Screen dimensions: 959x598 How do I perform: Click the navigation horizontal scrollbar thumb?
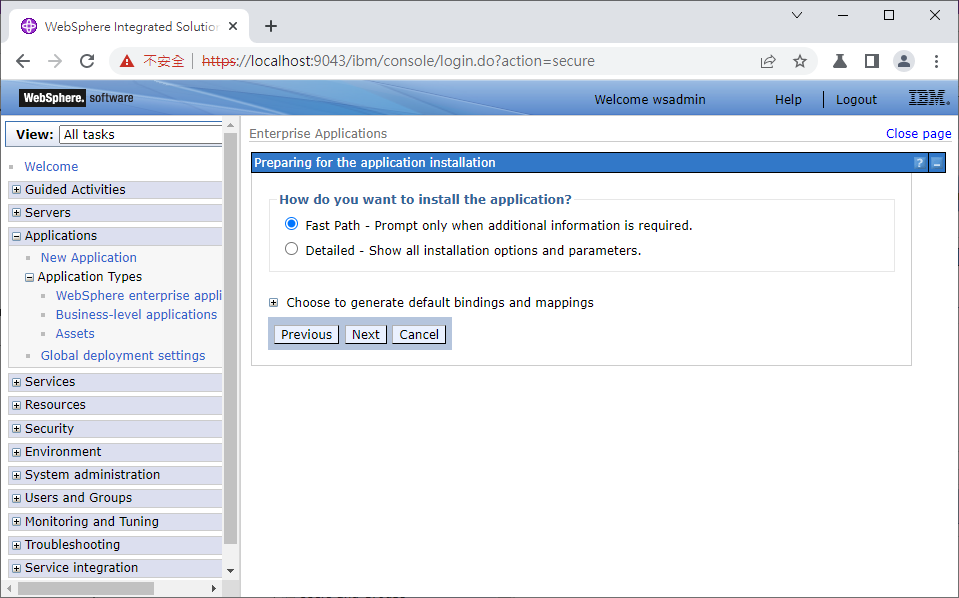86,588
